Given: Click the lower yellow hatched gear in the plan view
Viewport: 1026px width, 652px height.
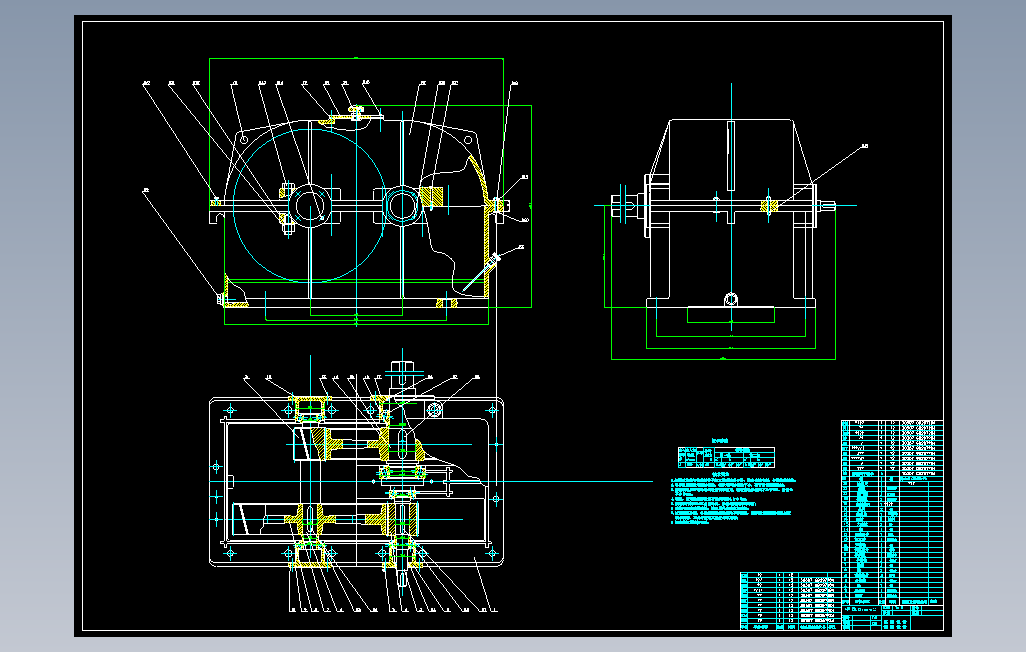Looking at the screenshot, I should [x=308, y=520].
